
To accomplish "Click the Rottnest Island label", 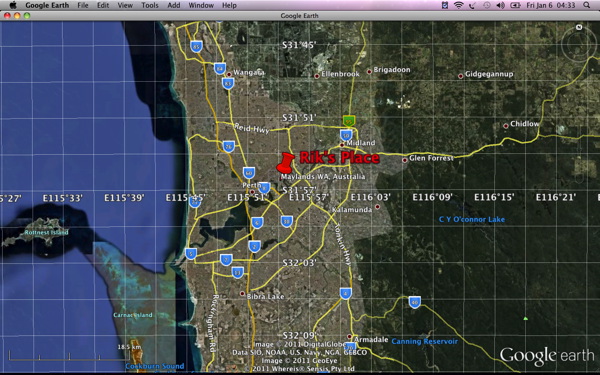I will click(46, 232).
